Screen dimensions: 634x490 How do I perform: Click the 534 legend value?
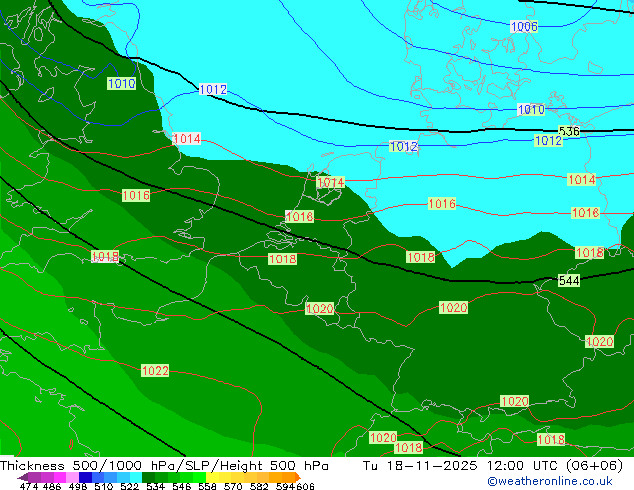pos(155,486)
